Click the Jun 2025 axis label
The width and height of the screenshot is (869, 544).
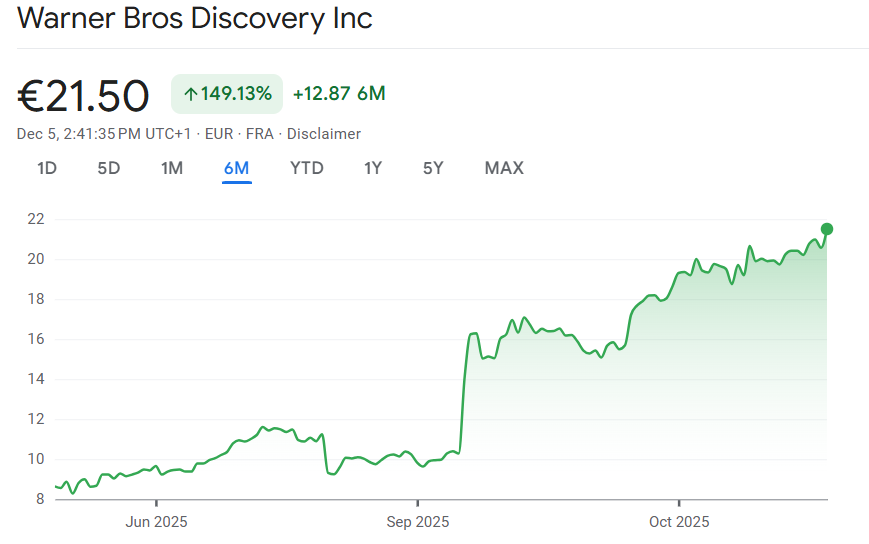(156, 522)
